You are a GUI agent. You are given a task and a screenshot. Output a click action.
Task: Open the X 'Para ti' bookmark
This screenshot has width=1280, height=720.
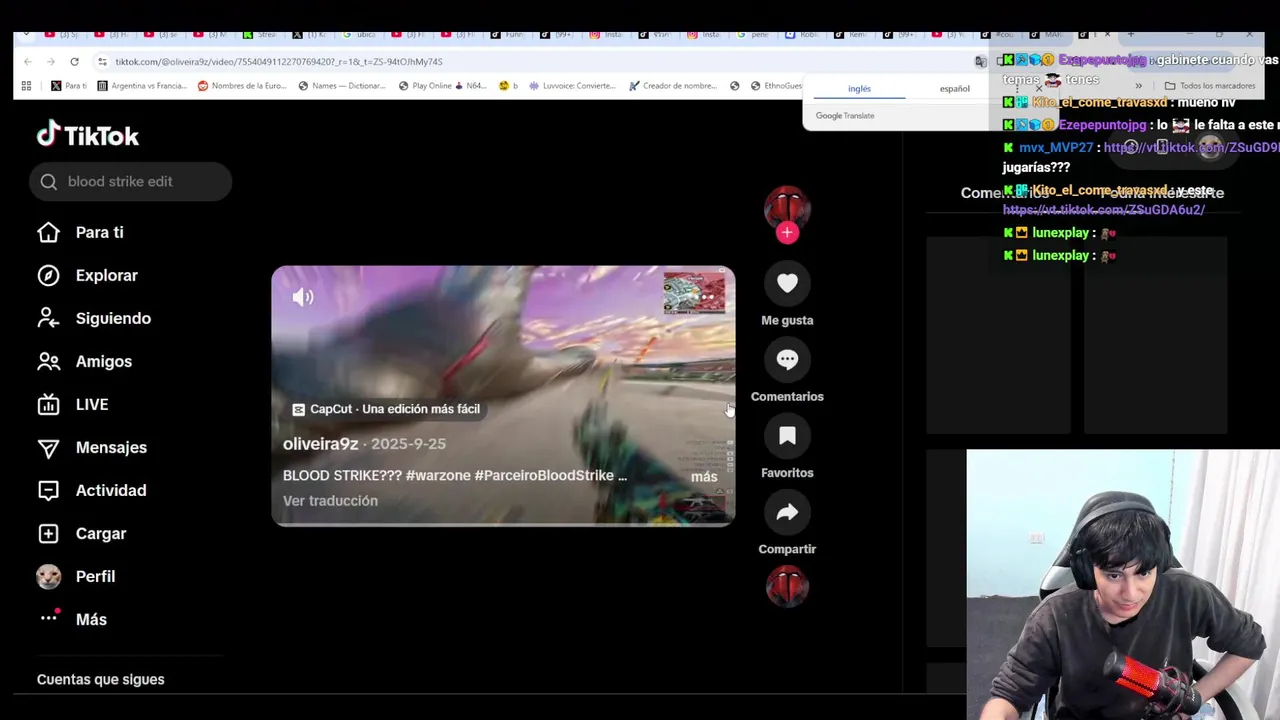(x=68, y=86)
